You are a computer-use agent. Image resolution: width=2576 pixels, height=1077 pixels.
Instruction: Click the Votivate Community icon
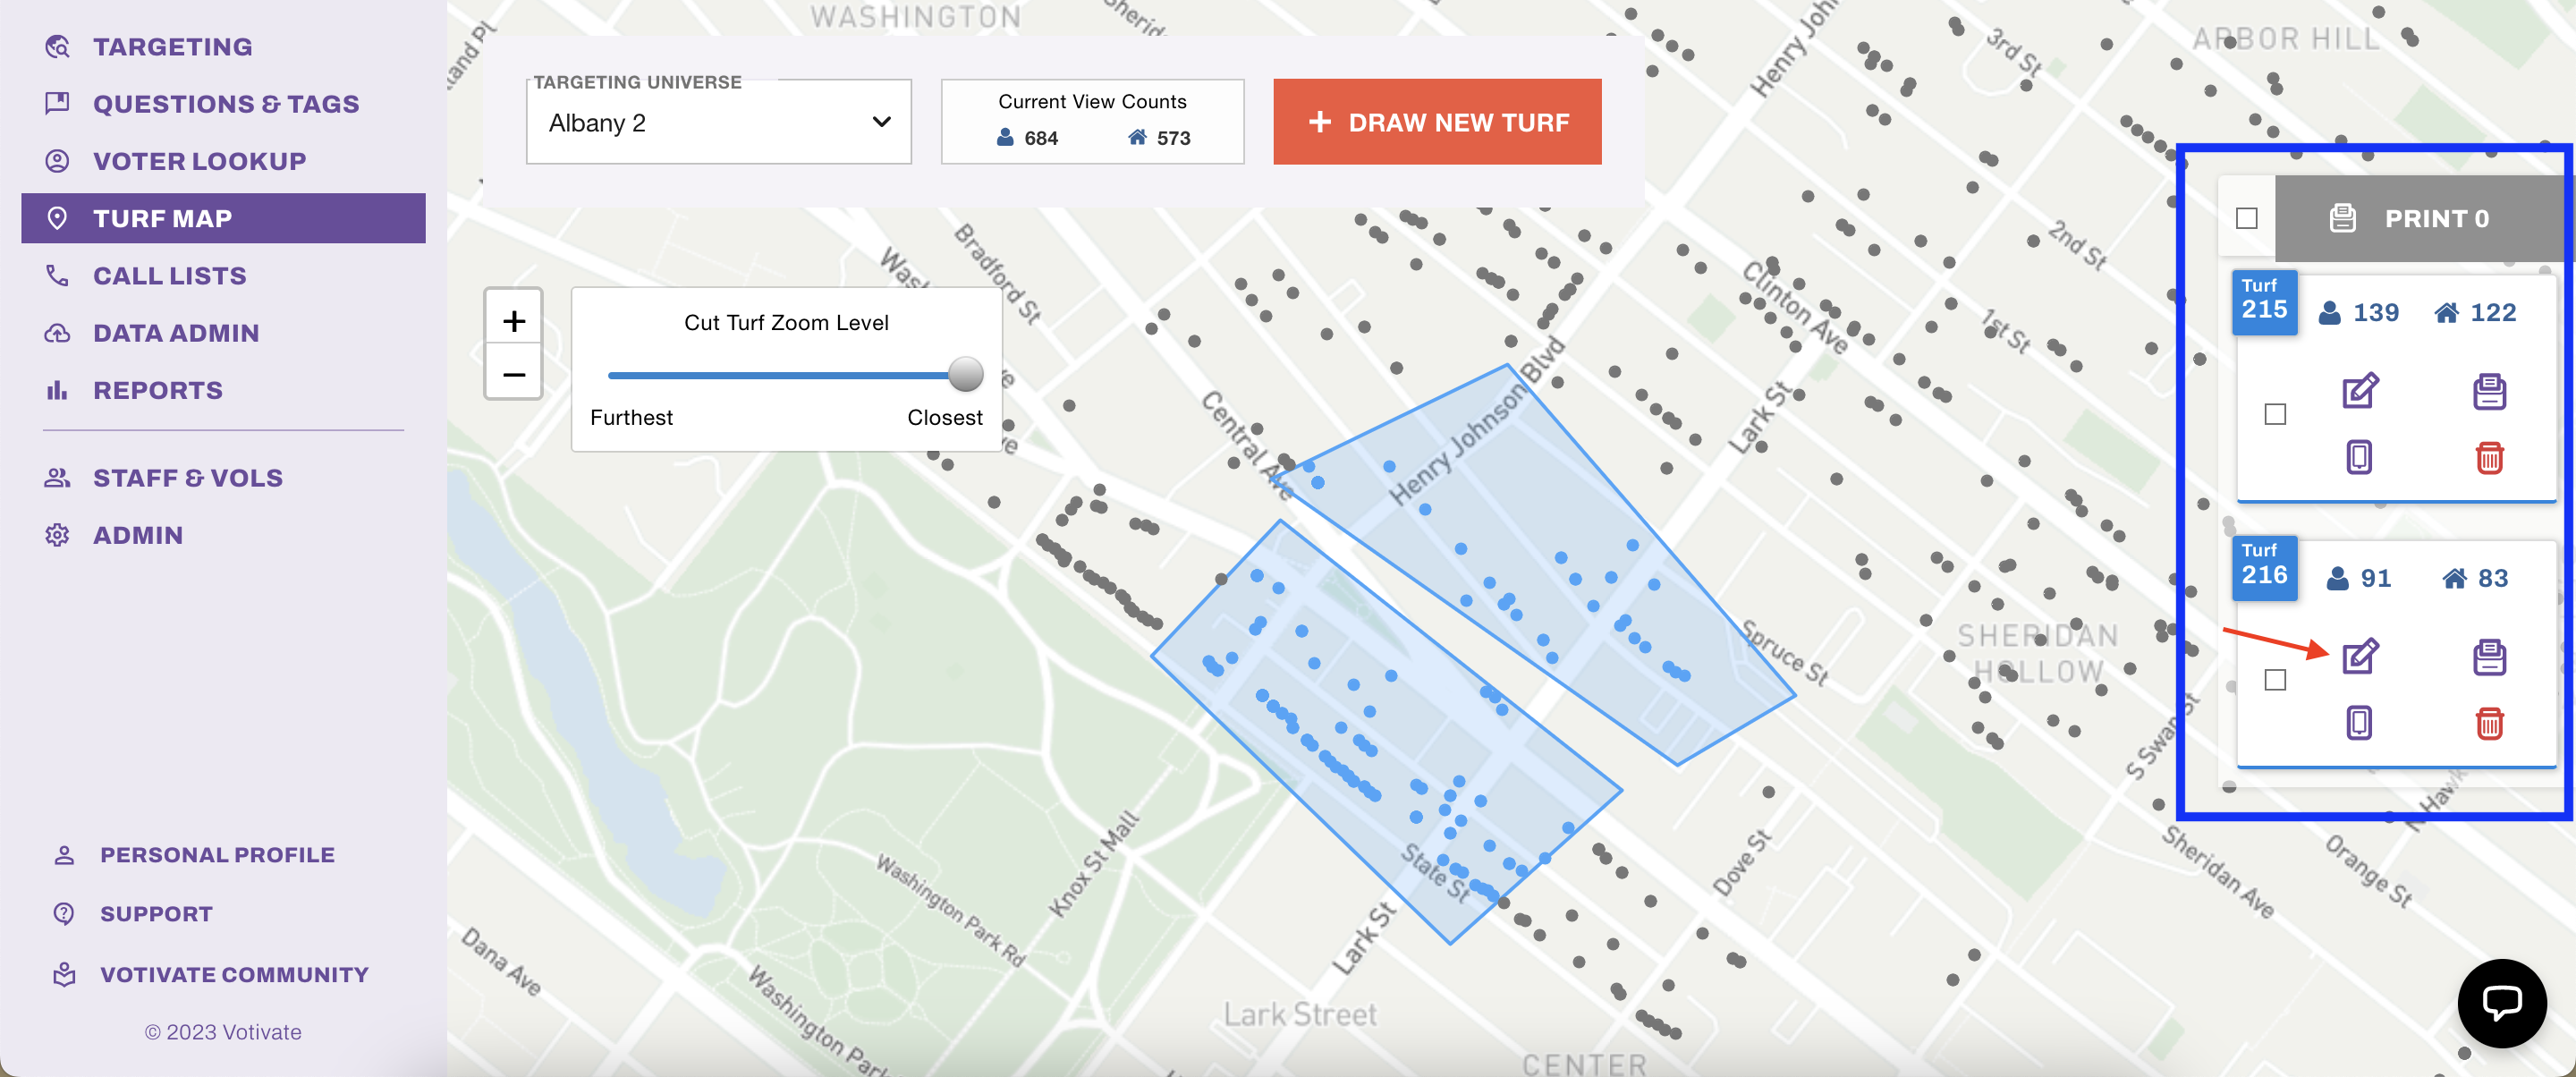tap(64, 974)
